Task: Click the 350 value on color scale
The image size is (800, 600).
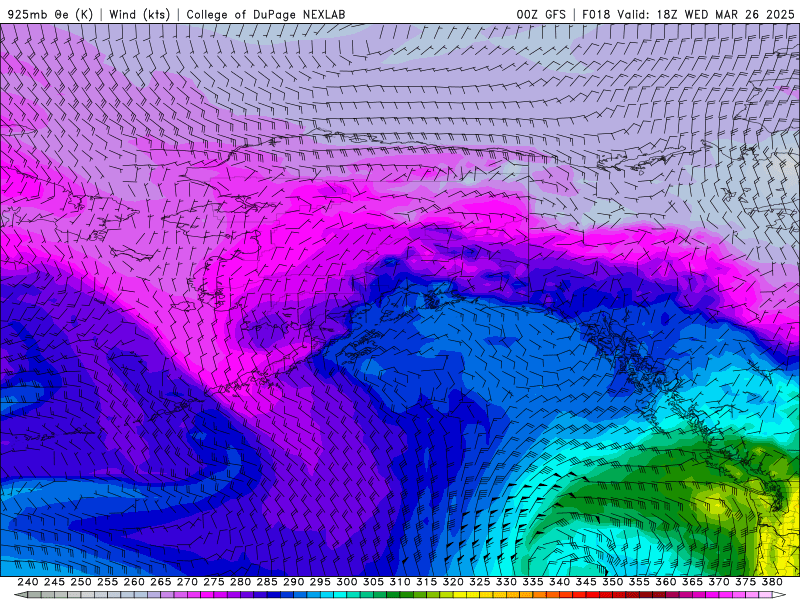Action: pos(612,582)
